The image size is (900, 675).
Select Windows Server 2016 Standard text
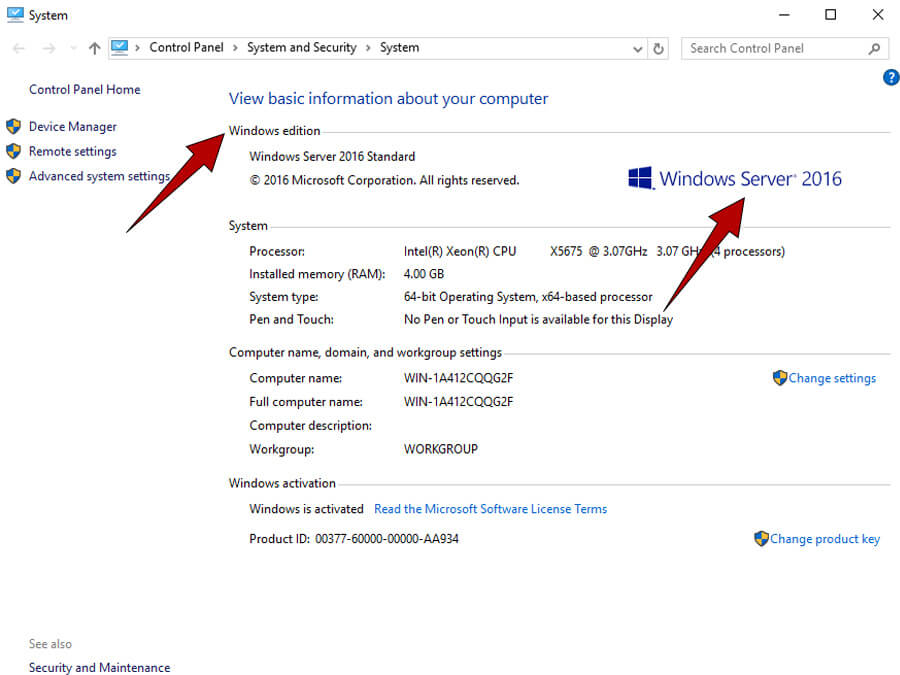[332, 157]
